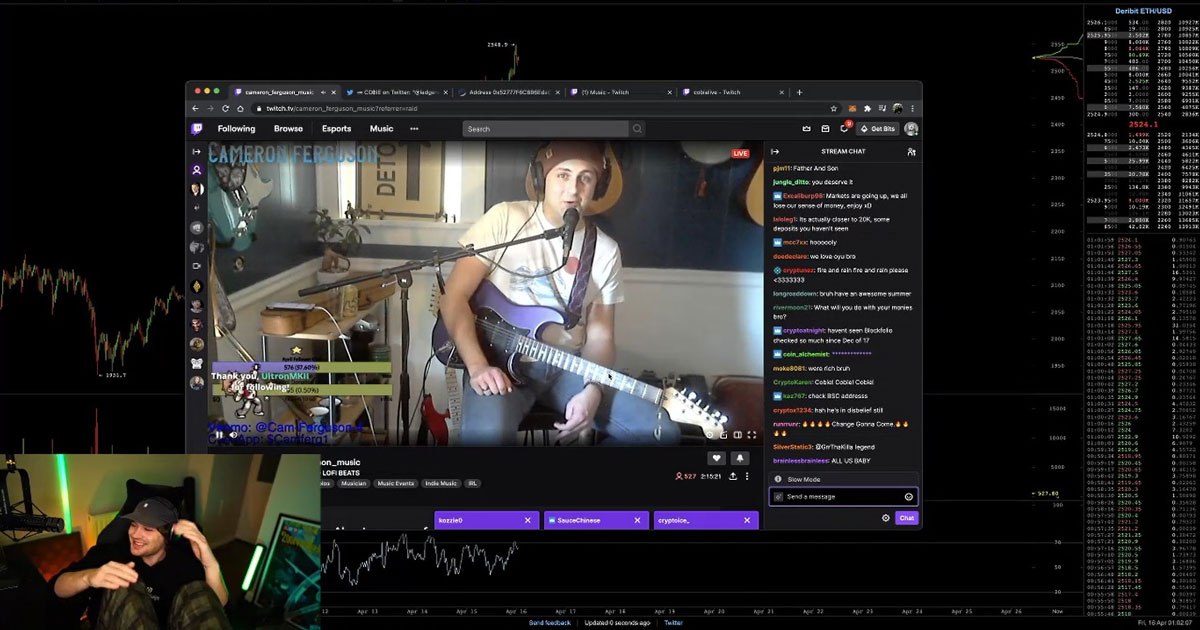Click the cameron_ferguson_music channel name
Viewport: 1200px width, 630px height.
pos(340,462)
